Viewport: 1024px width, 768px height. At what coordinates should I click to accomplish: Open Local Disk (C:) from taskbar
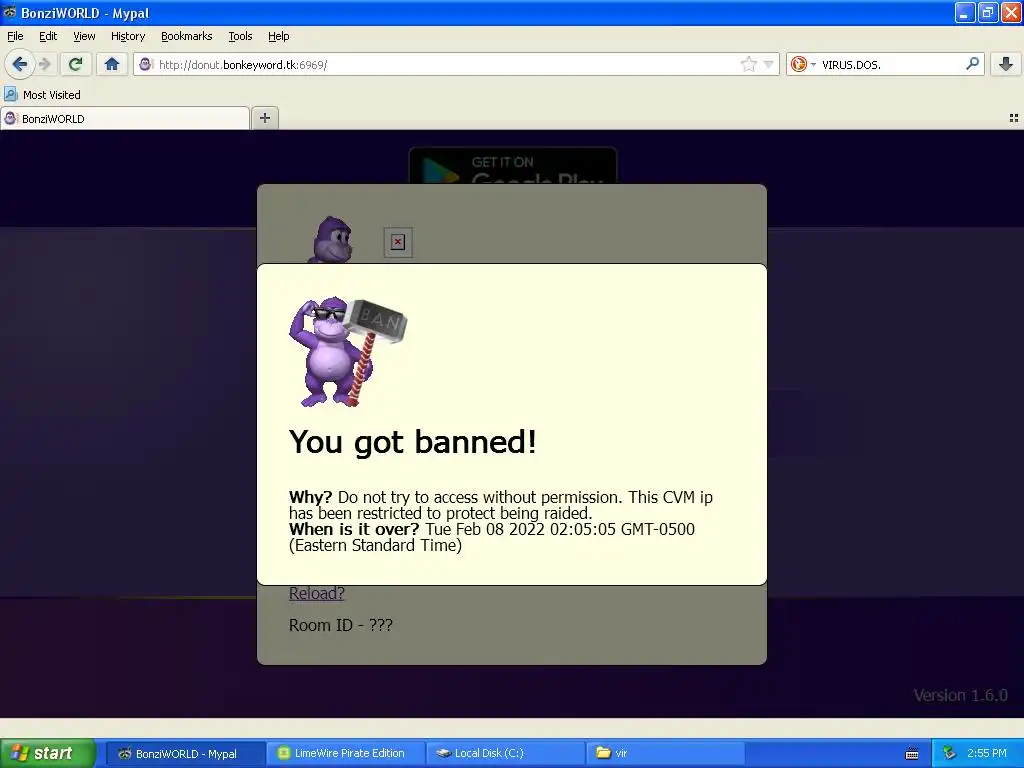[x=505, y=753]
